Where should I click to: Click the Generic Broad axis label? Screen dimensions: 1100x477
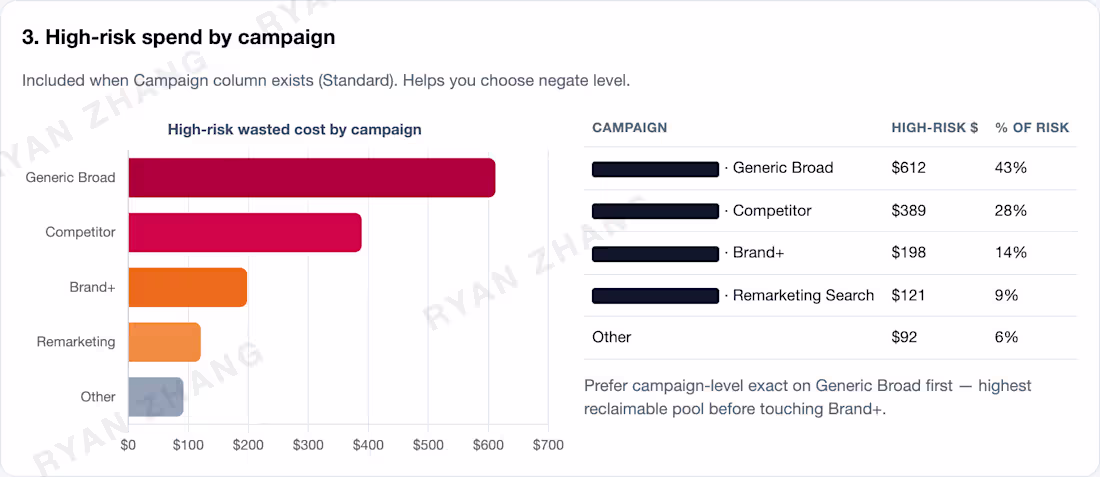coord(70,177)
